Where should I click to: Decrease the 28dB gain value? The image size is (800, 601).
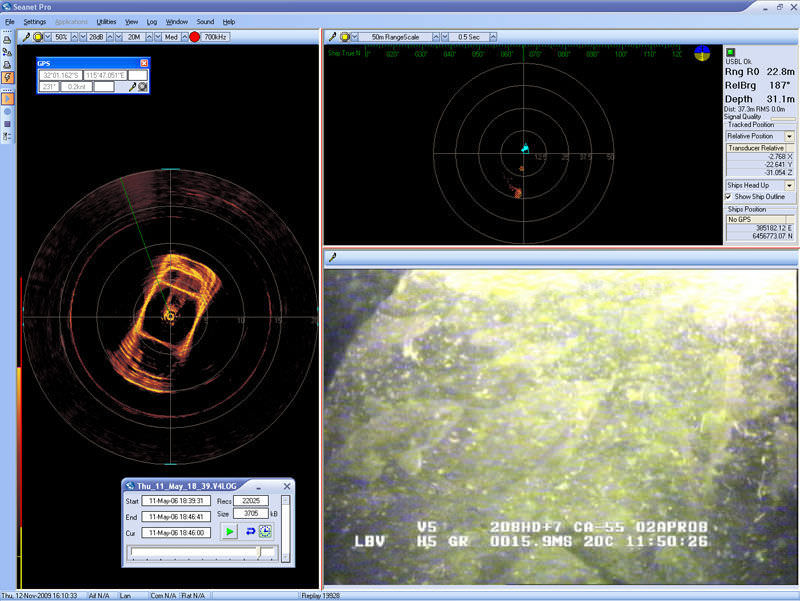pos(83,37)
